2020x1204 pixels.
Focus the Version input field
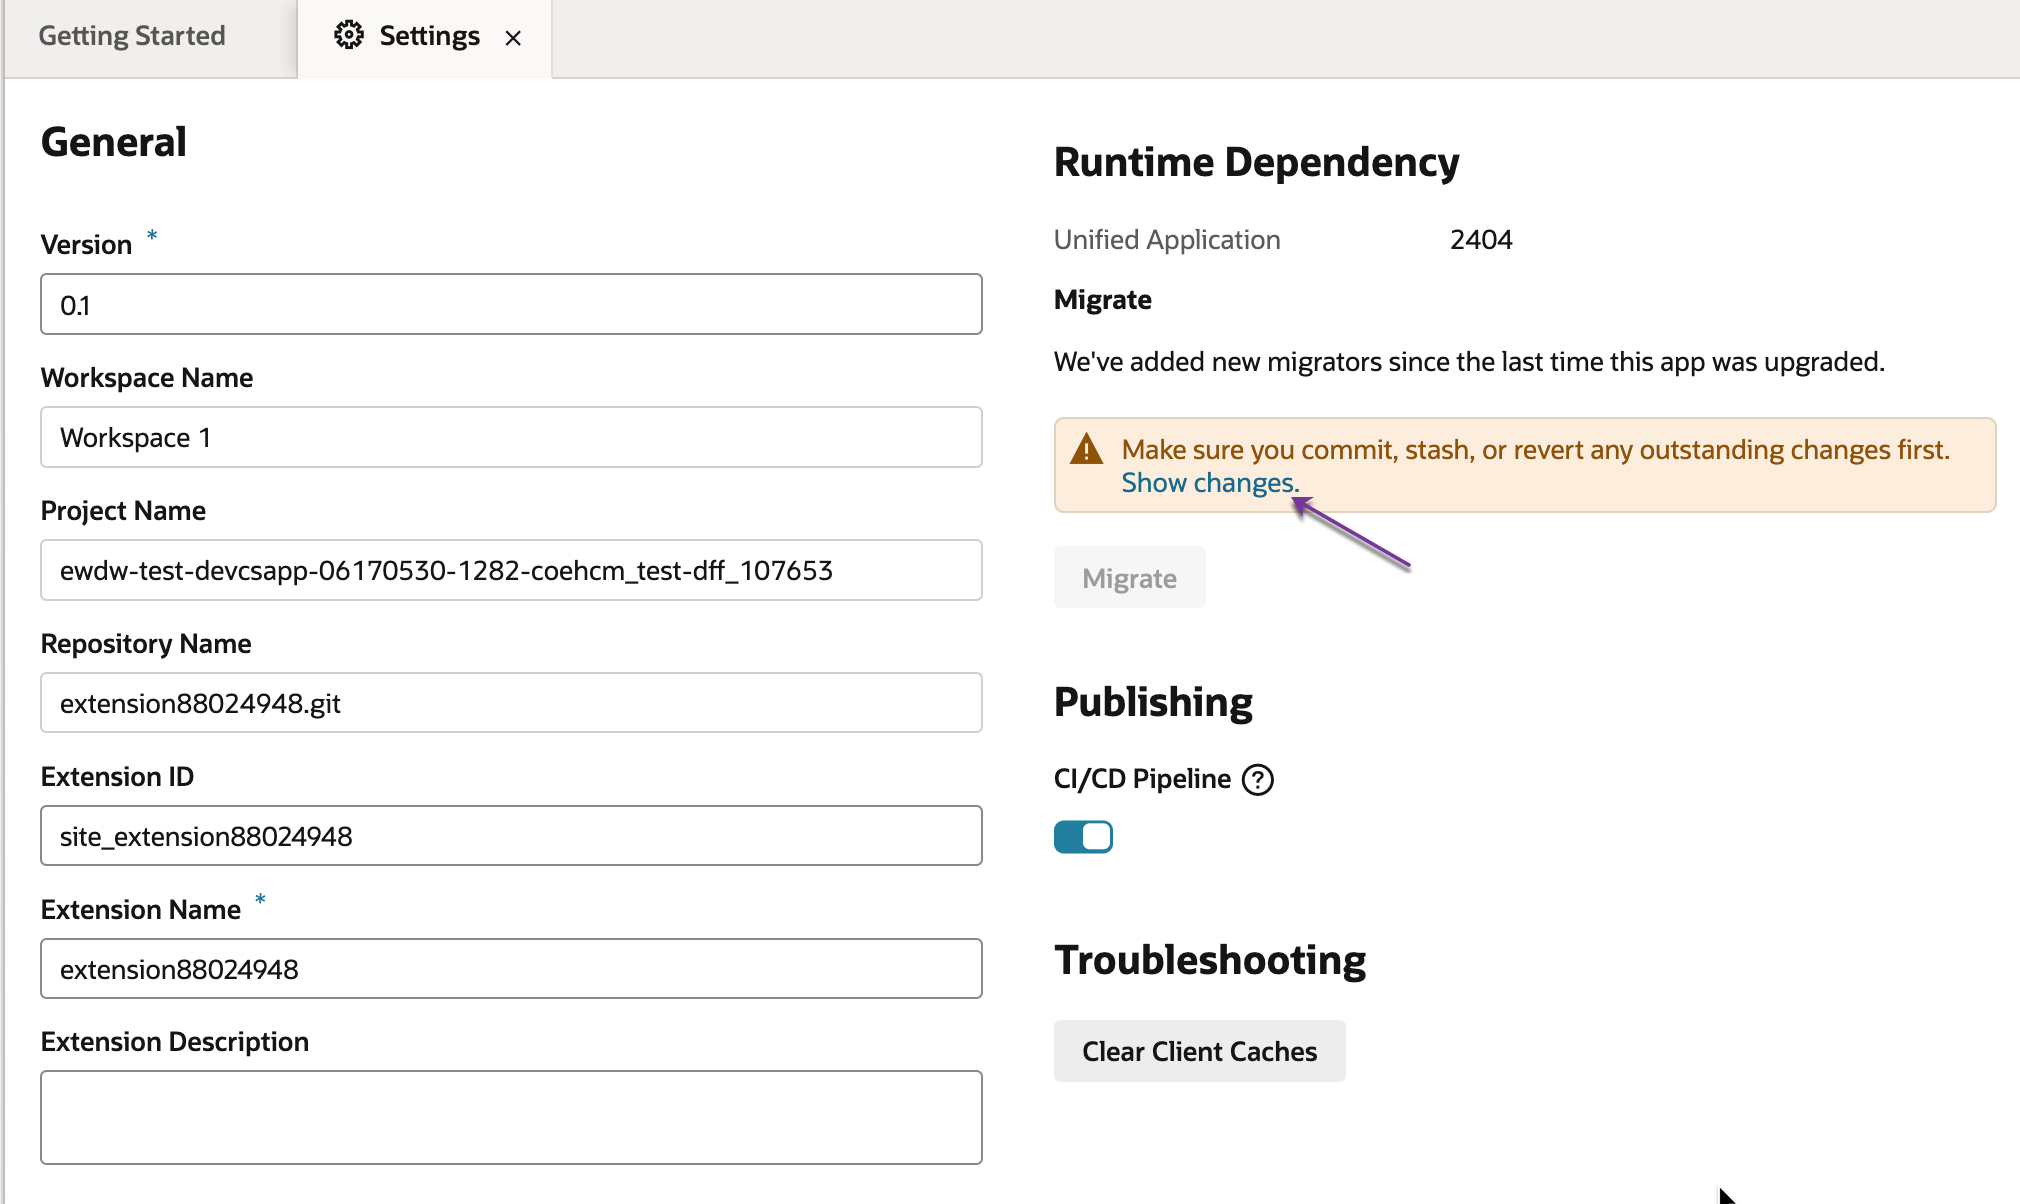[511, 305]
